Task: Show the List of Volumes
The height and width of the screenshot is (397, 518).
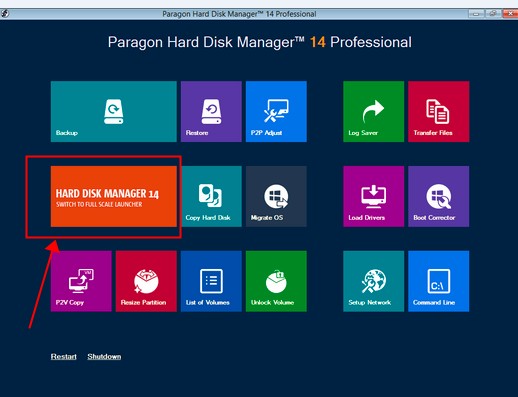Action: [211, 281]
